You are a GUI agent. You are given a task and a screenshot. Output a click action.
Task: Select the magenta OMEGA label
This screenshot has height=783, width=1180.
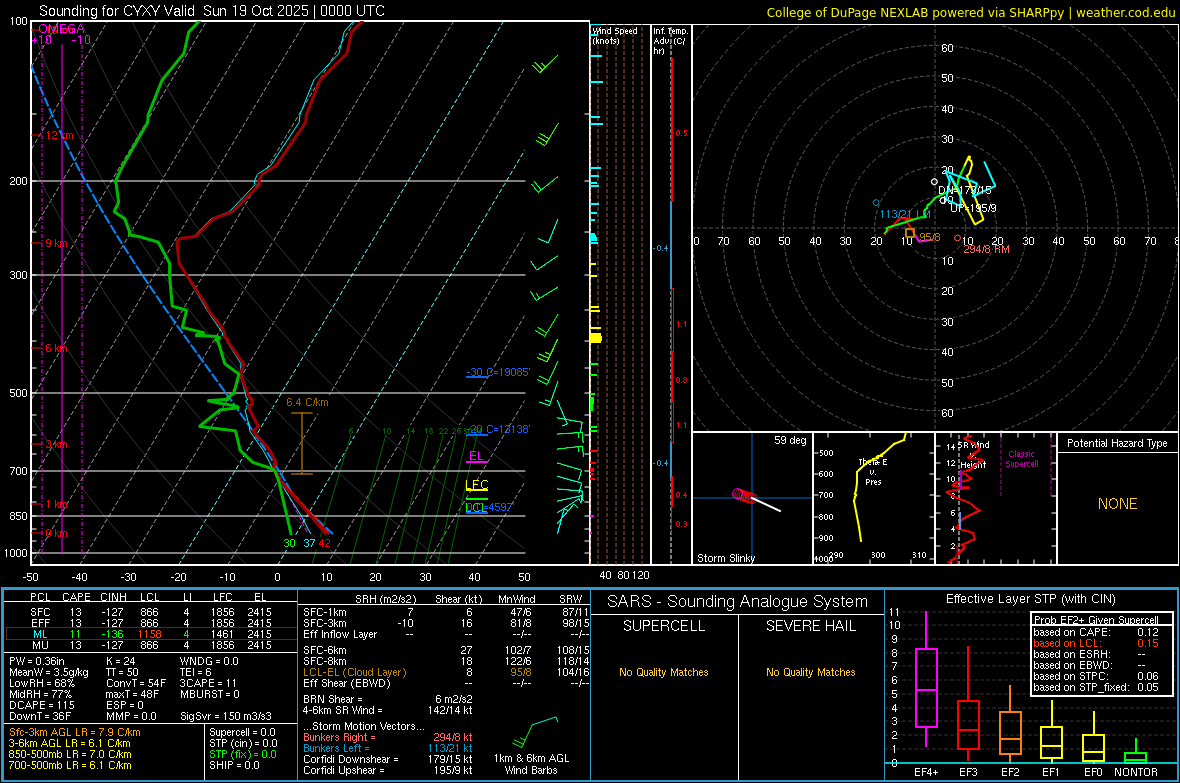tap(61, 29)
